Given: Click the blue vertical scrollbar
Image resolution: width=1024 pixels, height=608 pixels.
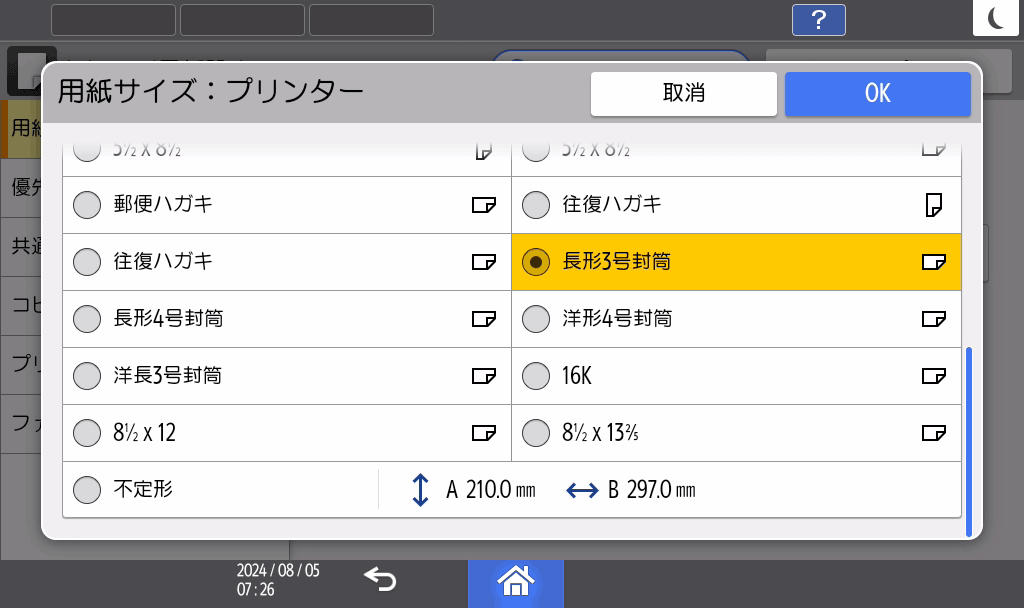Looking at the screenshot, I should click(968, 441).
